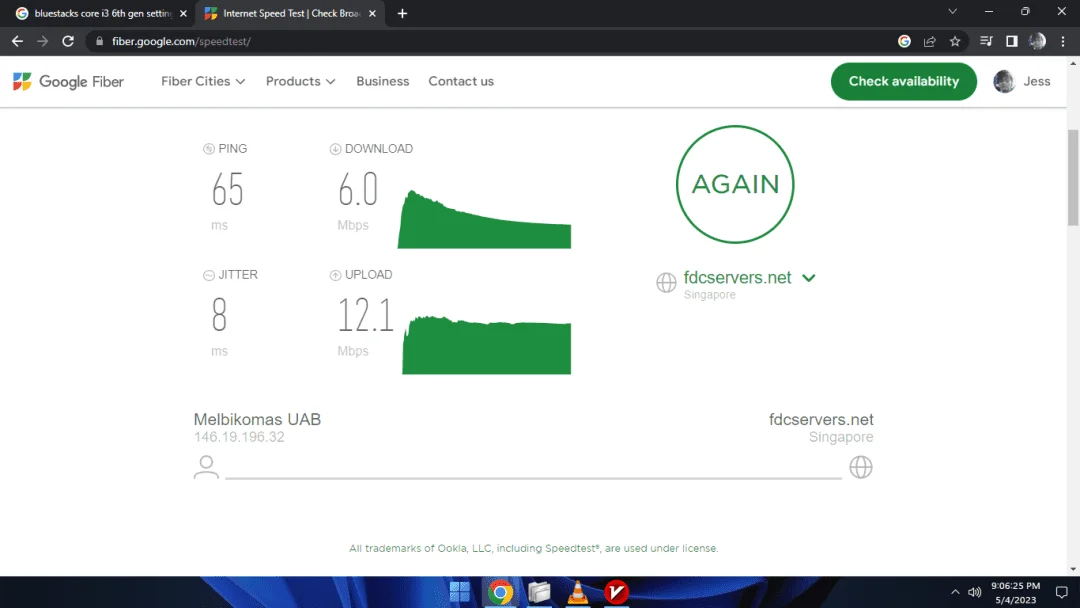Open the media control toolbar icon
Image resolution: width=1080 pixels, height=608 pixels.
(x=986, y=41)
